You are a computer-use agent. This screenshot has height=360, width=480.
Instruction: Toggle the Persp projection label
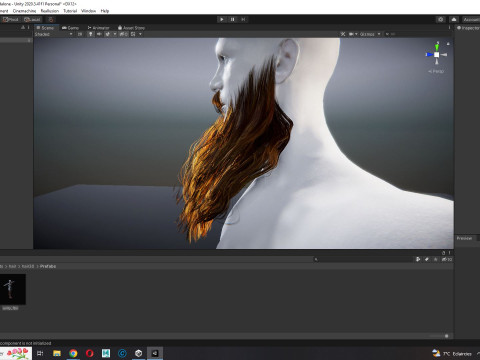[x=436, y=71]
